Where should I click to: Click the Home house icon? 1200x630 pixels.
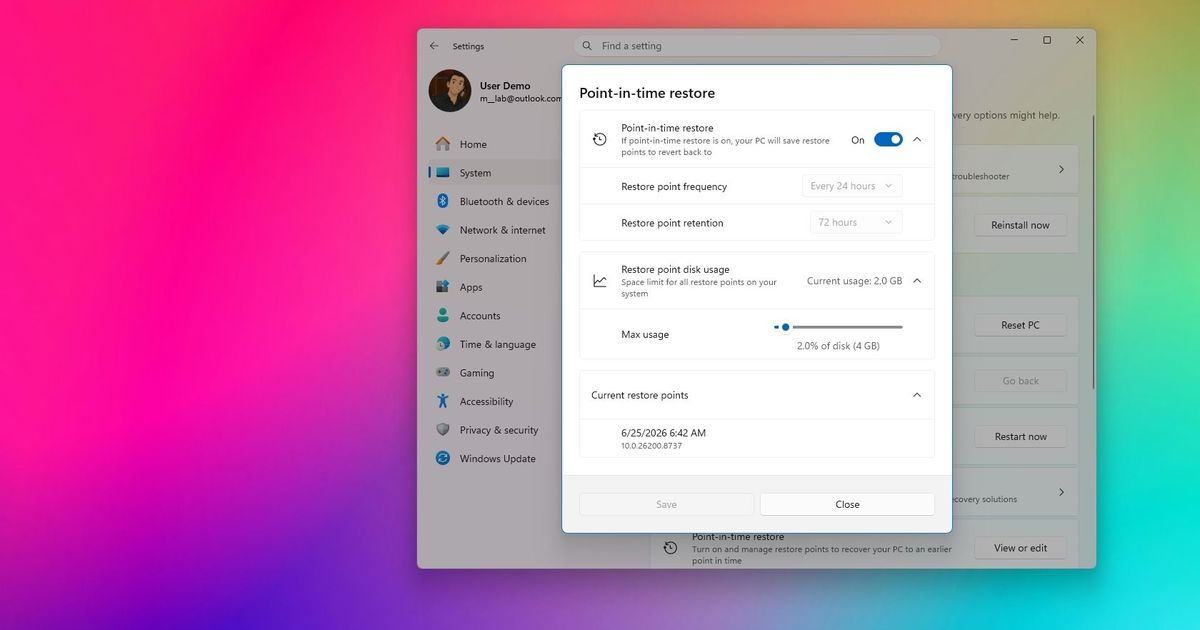pos(443,144)
